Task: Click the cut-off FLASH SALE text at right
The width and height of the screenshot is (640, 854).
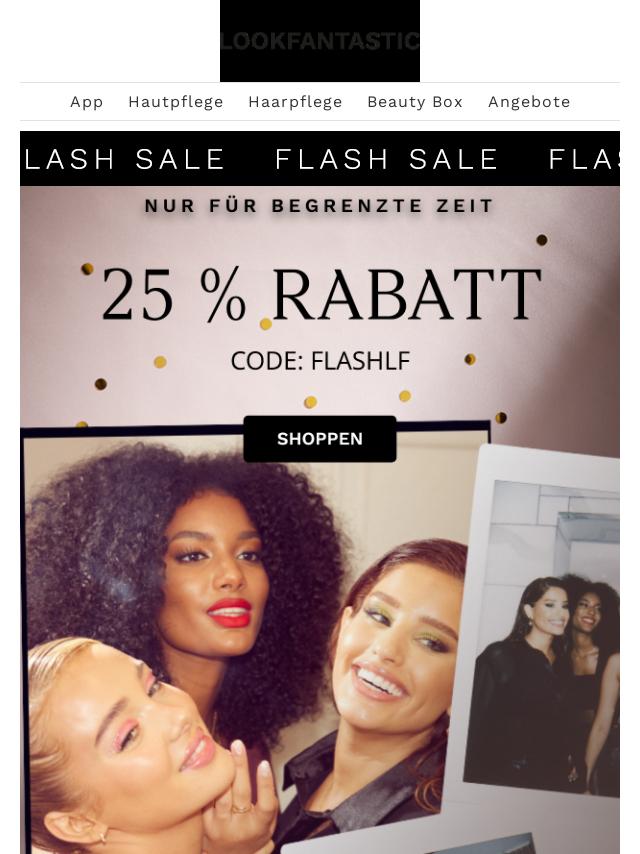Action: point(584,159)
